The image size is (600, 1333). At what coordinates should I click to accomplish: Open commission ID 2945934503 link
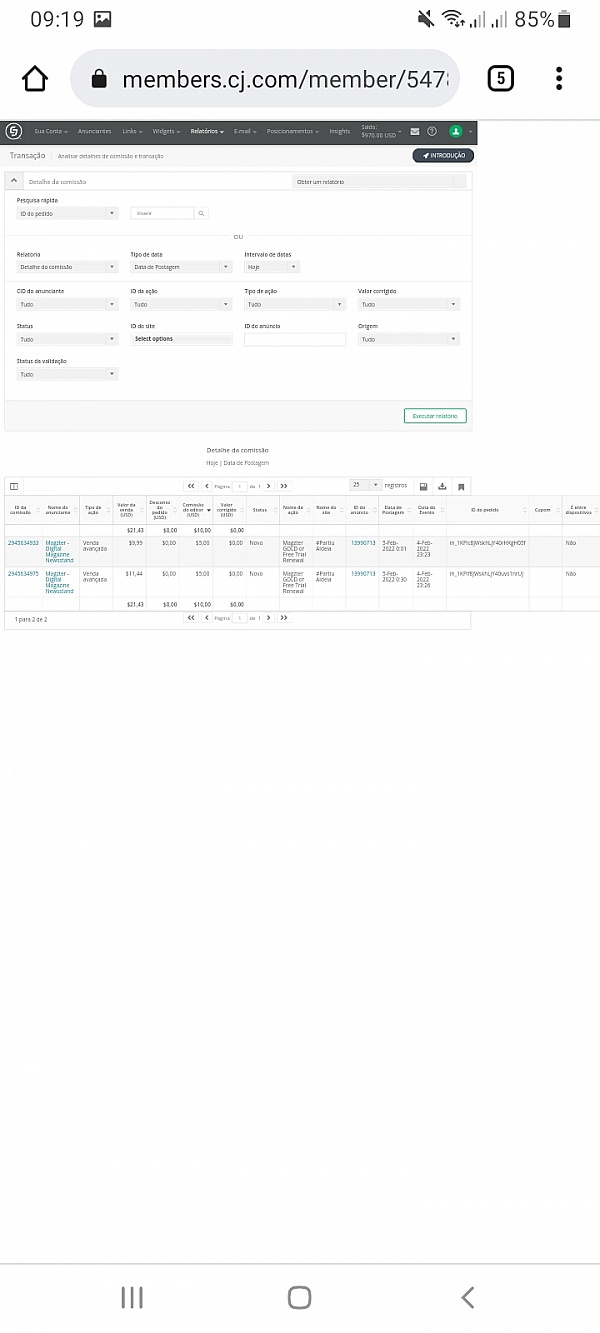(x=23, y=542)
